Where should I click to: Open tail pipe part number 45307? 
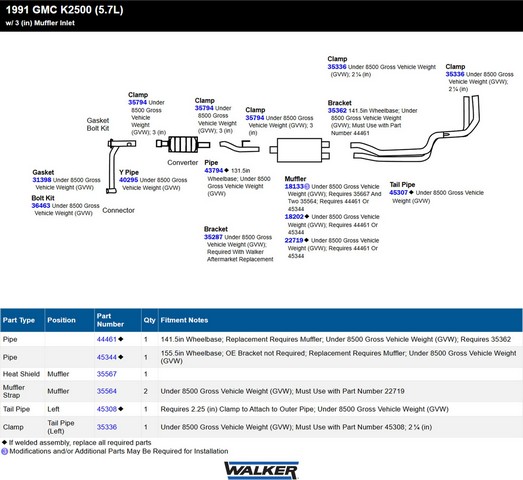click(x=399, y=192)
